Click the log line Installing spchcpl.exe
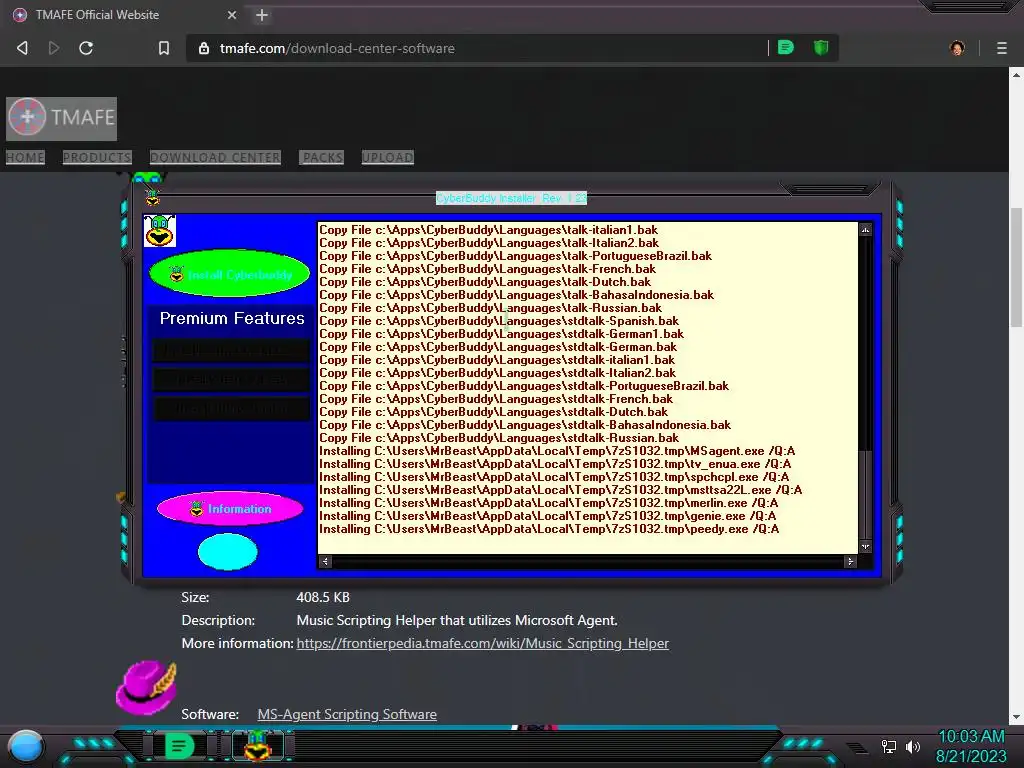Viewport: 1024px width, 768px height. [554, 477]
